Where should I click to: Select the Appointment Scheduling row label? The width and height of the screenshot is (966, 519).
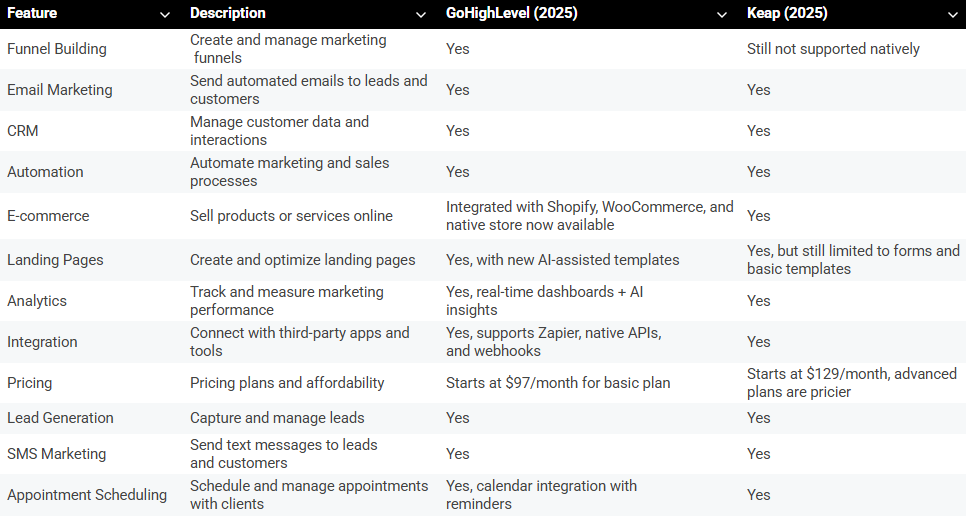point(87,495)
